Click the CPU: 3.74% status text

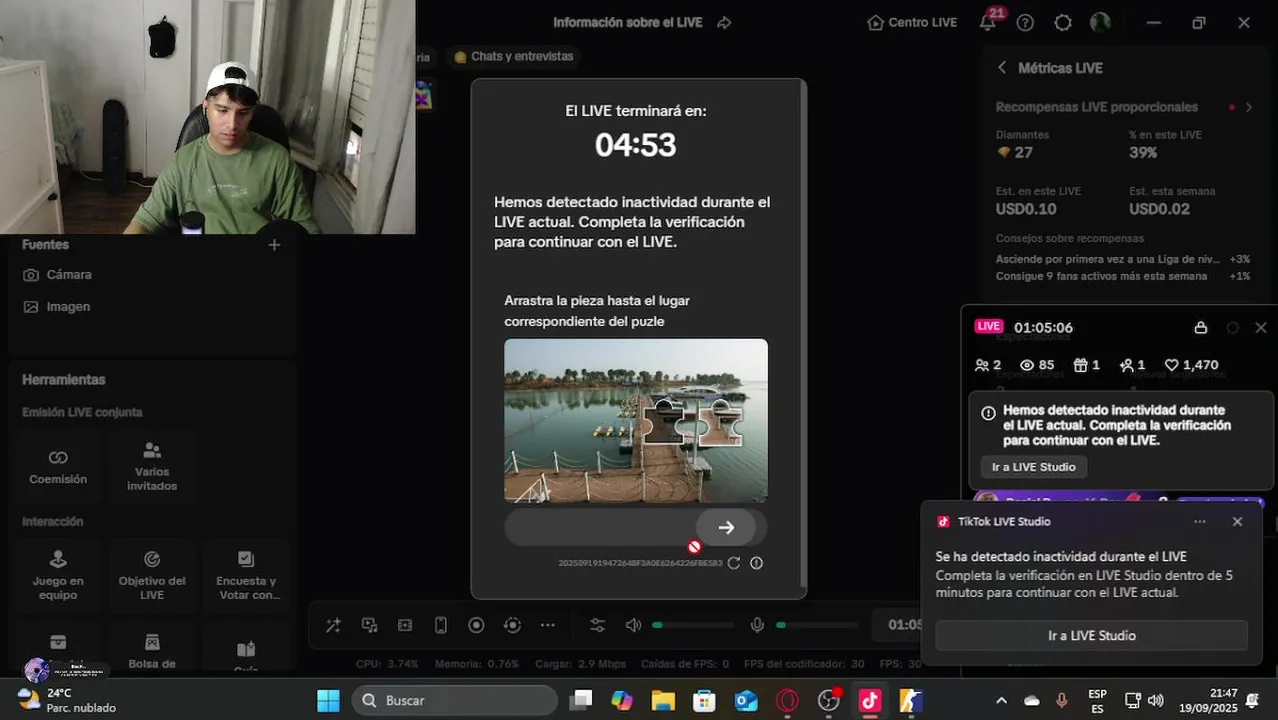click(x=387, y=664)
